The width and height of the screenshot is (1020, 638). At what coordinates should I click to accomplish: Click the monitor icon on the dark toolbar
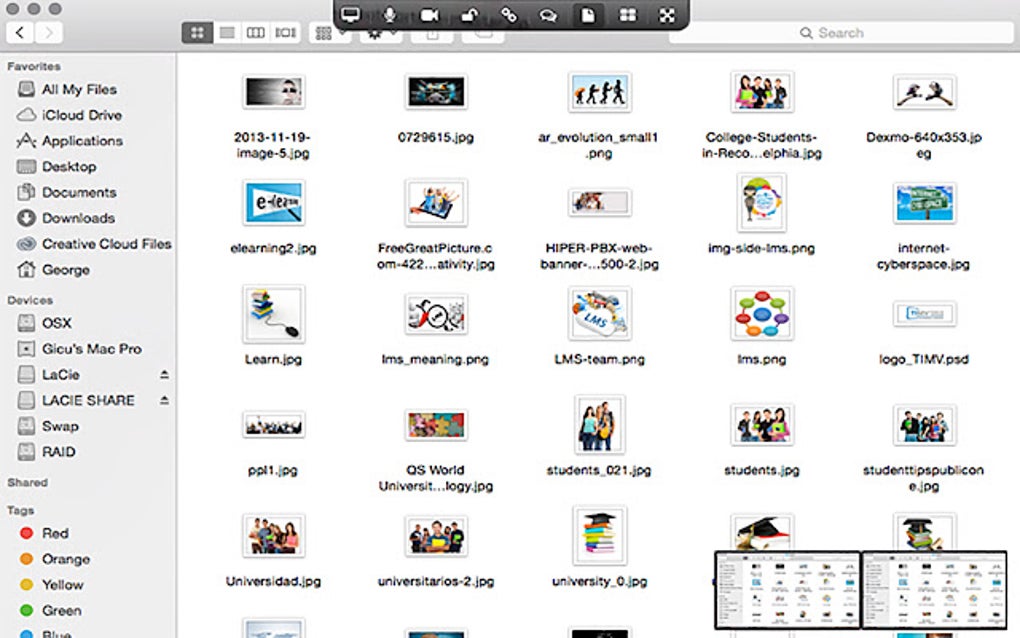pos(349,15)
